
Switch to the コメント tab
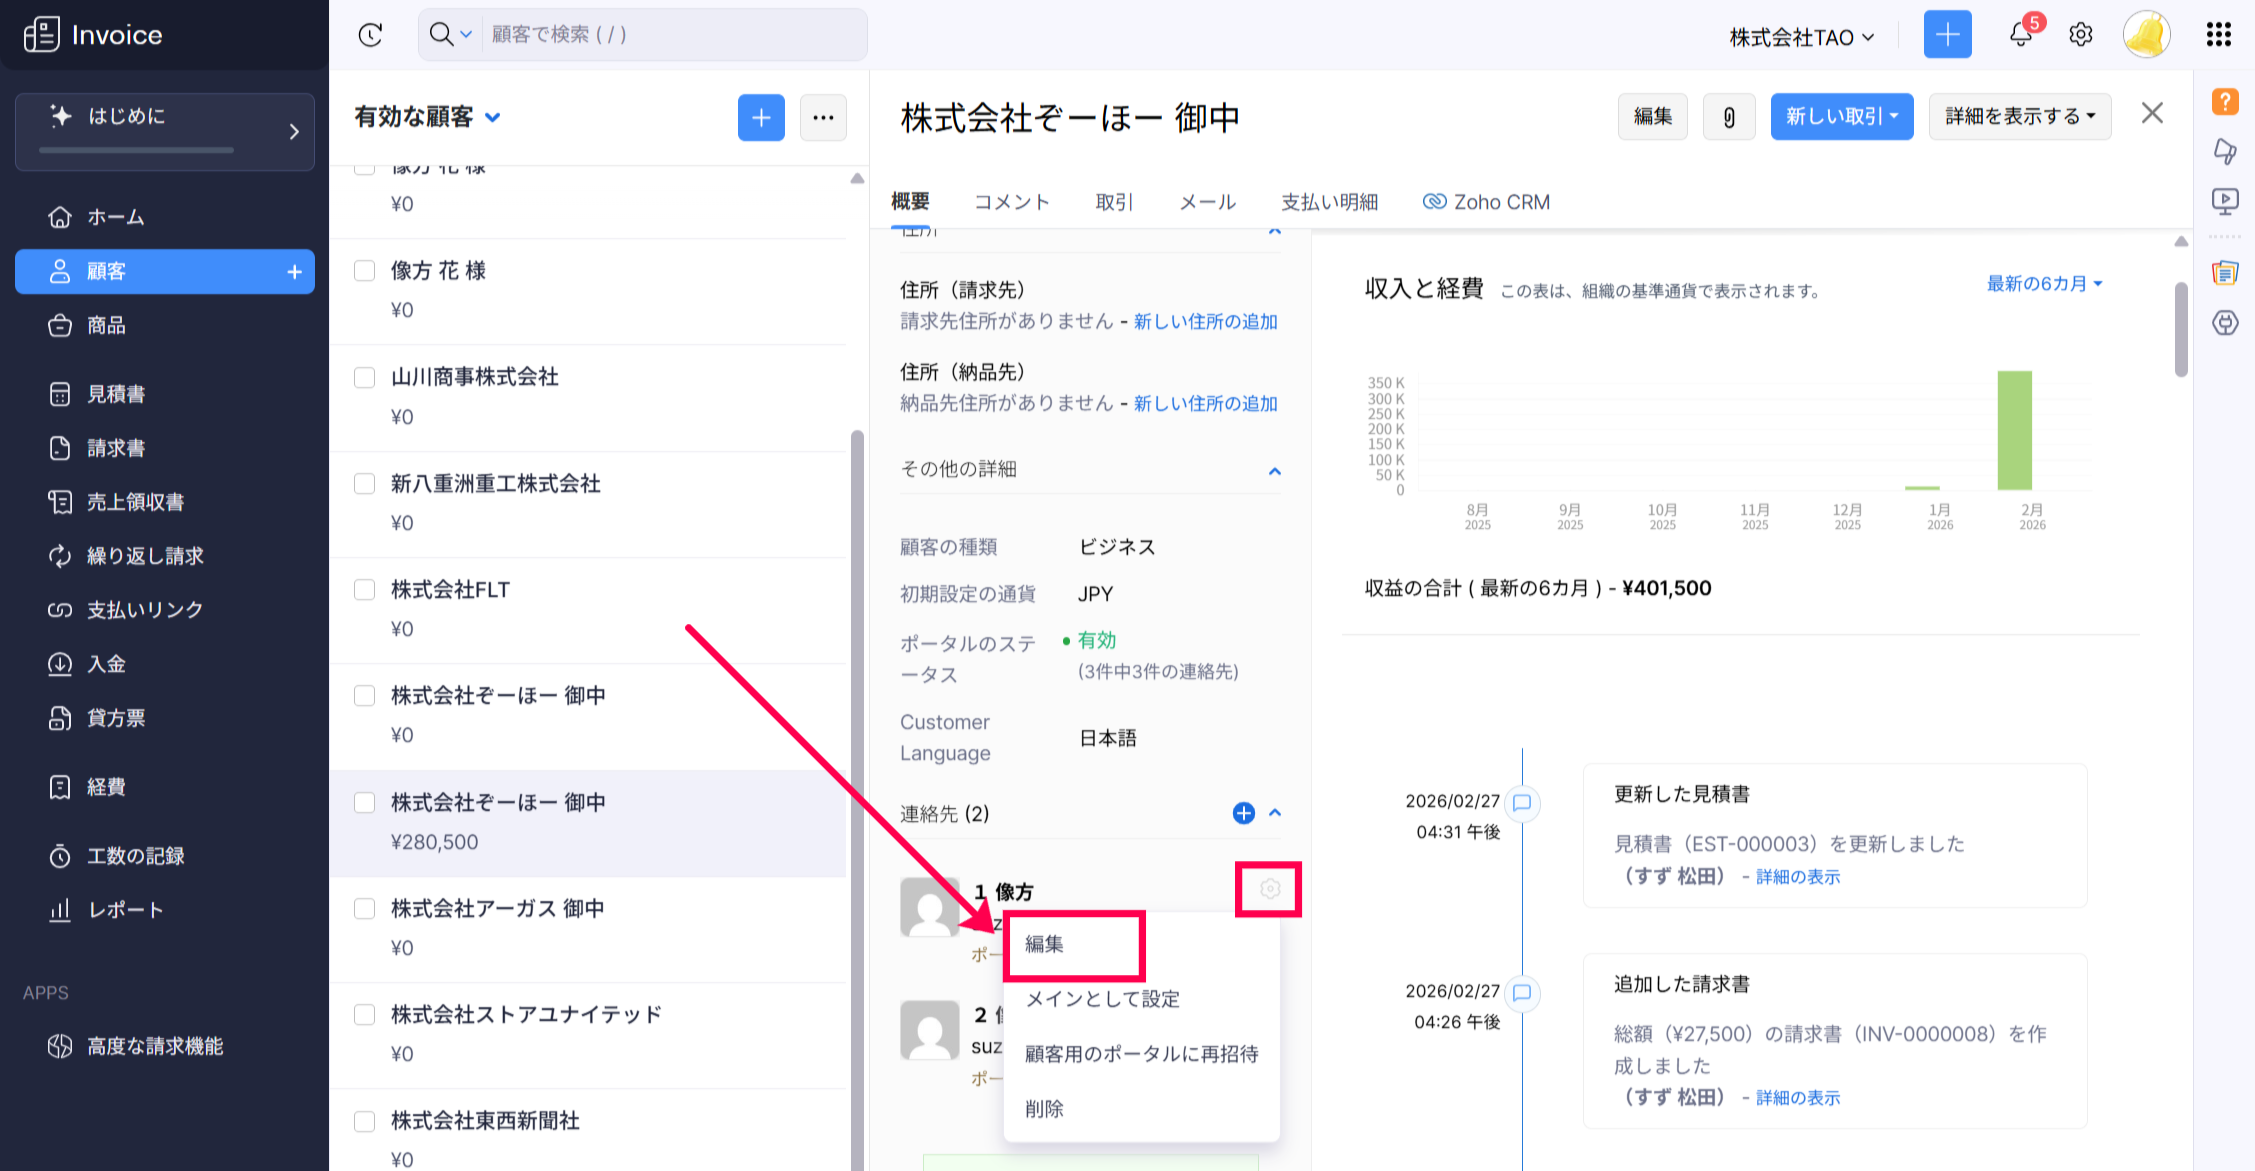click(1011, 202)
